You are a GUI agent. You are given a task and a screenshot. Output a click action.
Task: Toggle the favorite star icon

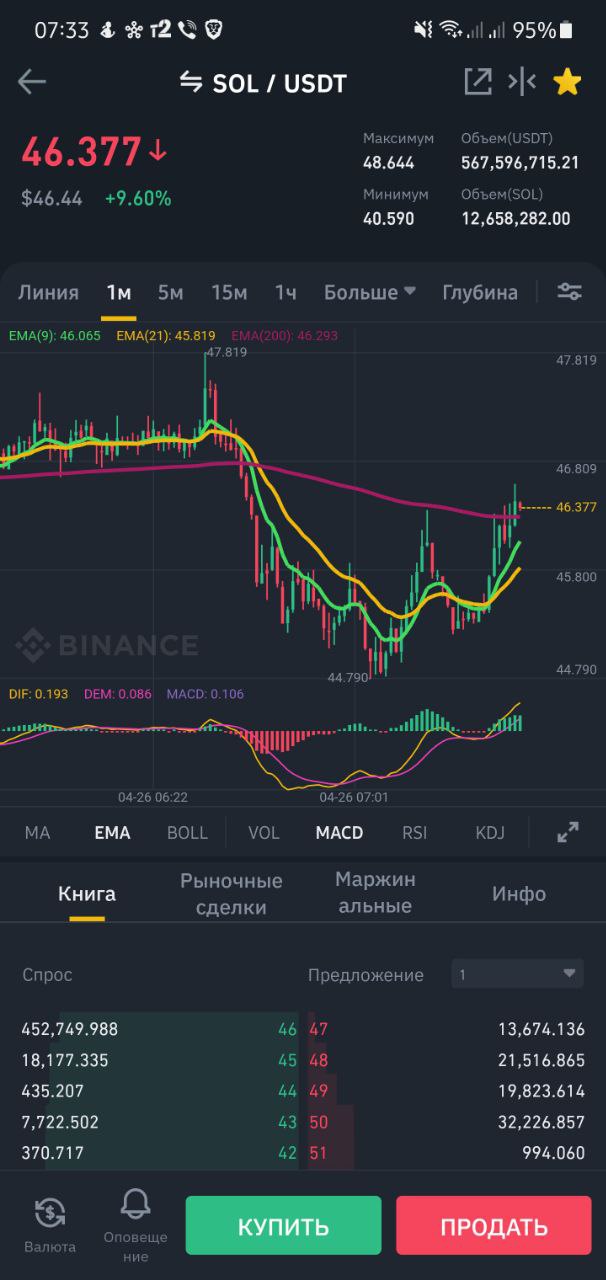(567, 82)
